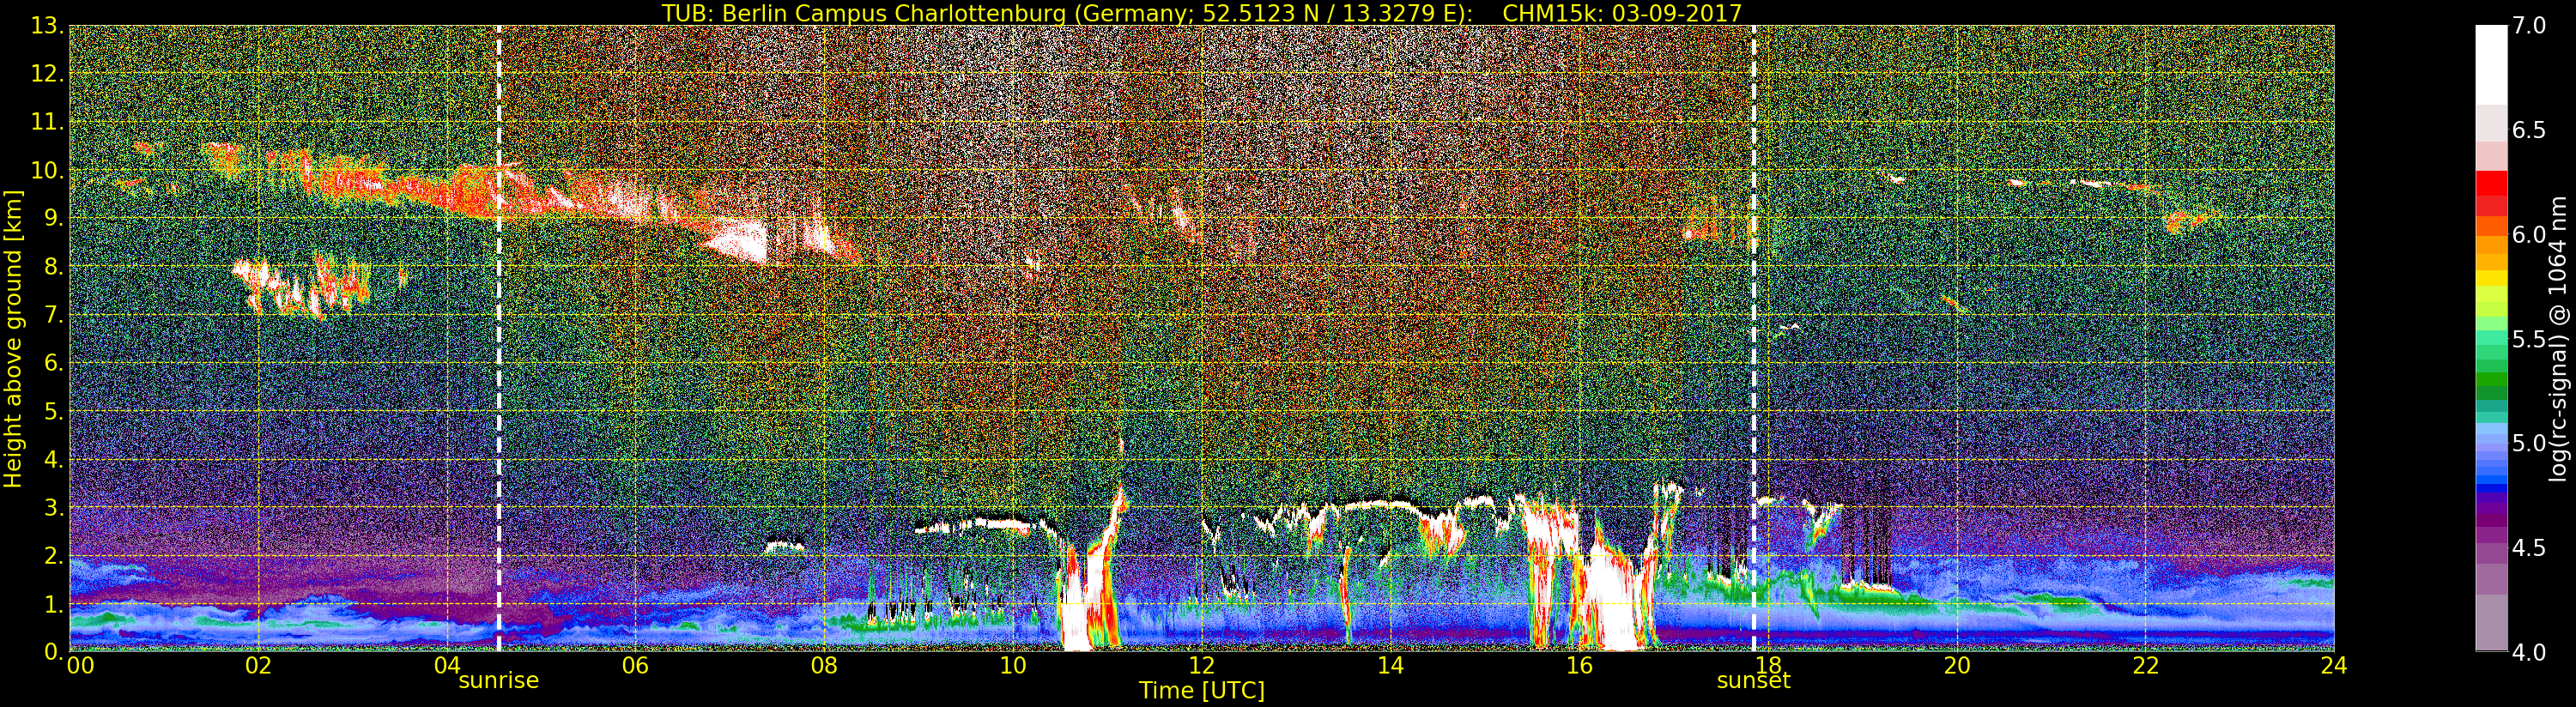Click the time axis tick '10'

point(1013,665)
